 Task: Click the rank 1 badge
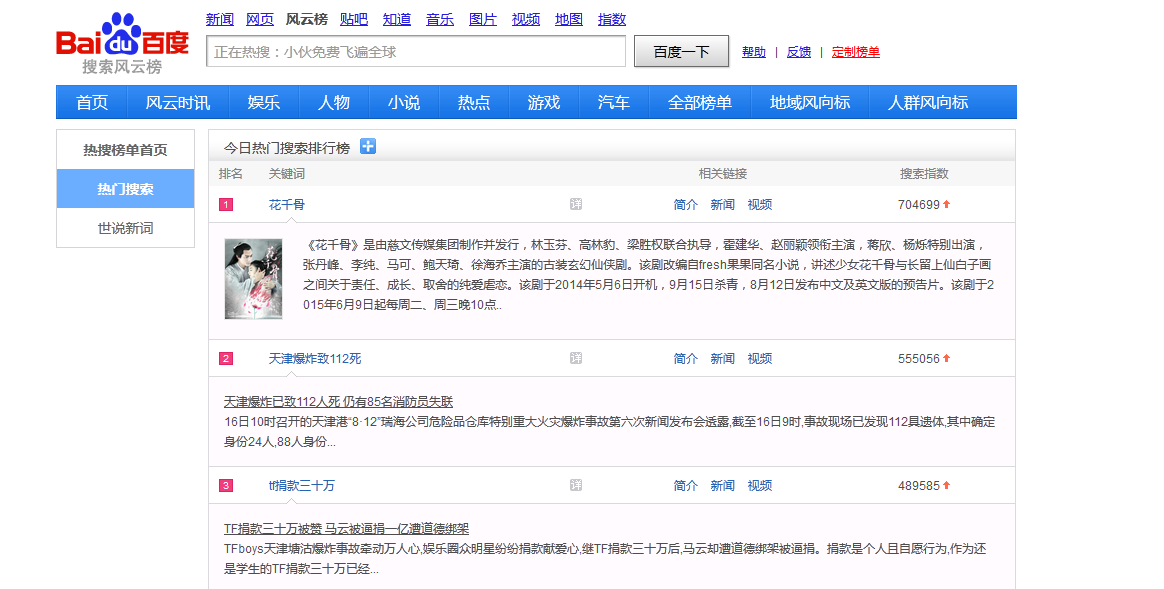pos(226,205)
